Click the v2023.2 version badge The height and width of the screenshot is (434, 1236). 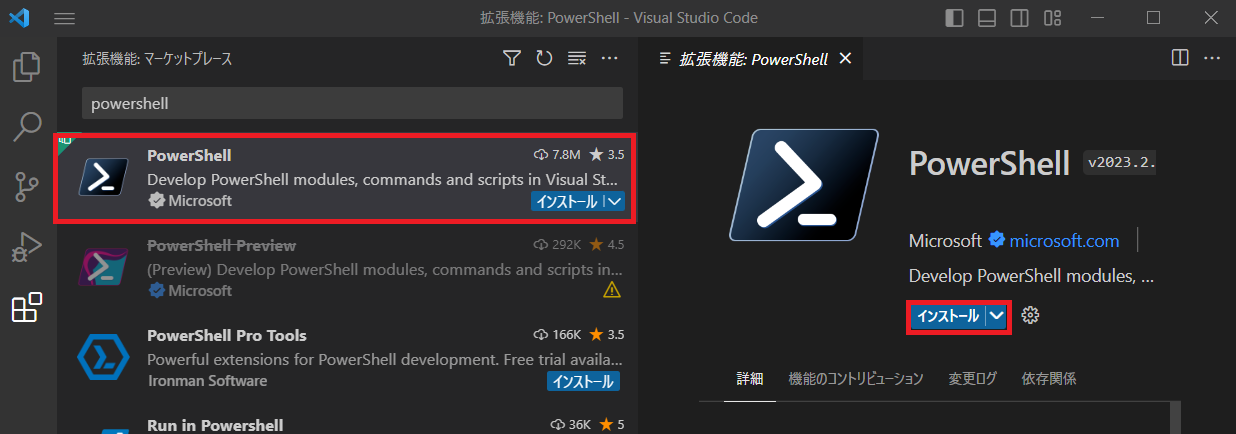[x=1120, y=162]
